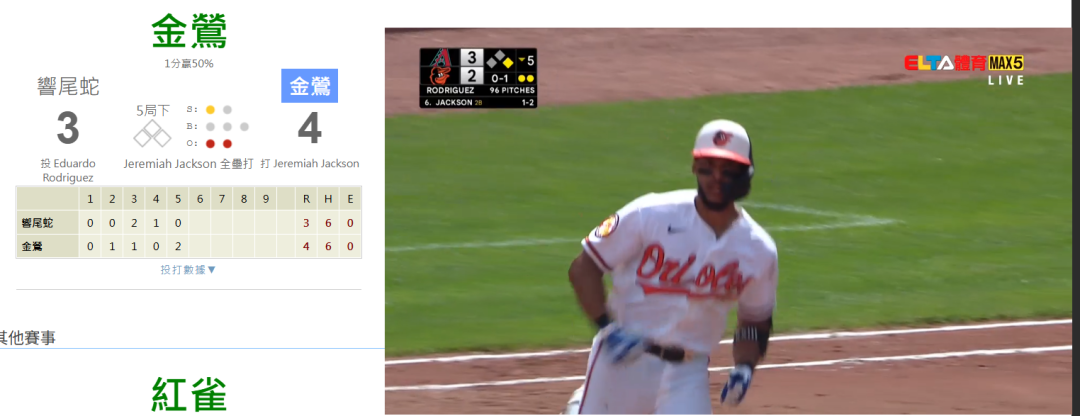Click the 紅雀 team heading

[x=189, y=395]
